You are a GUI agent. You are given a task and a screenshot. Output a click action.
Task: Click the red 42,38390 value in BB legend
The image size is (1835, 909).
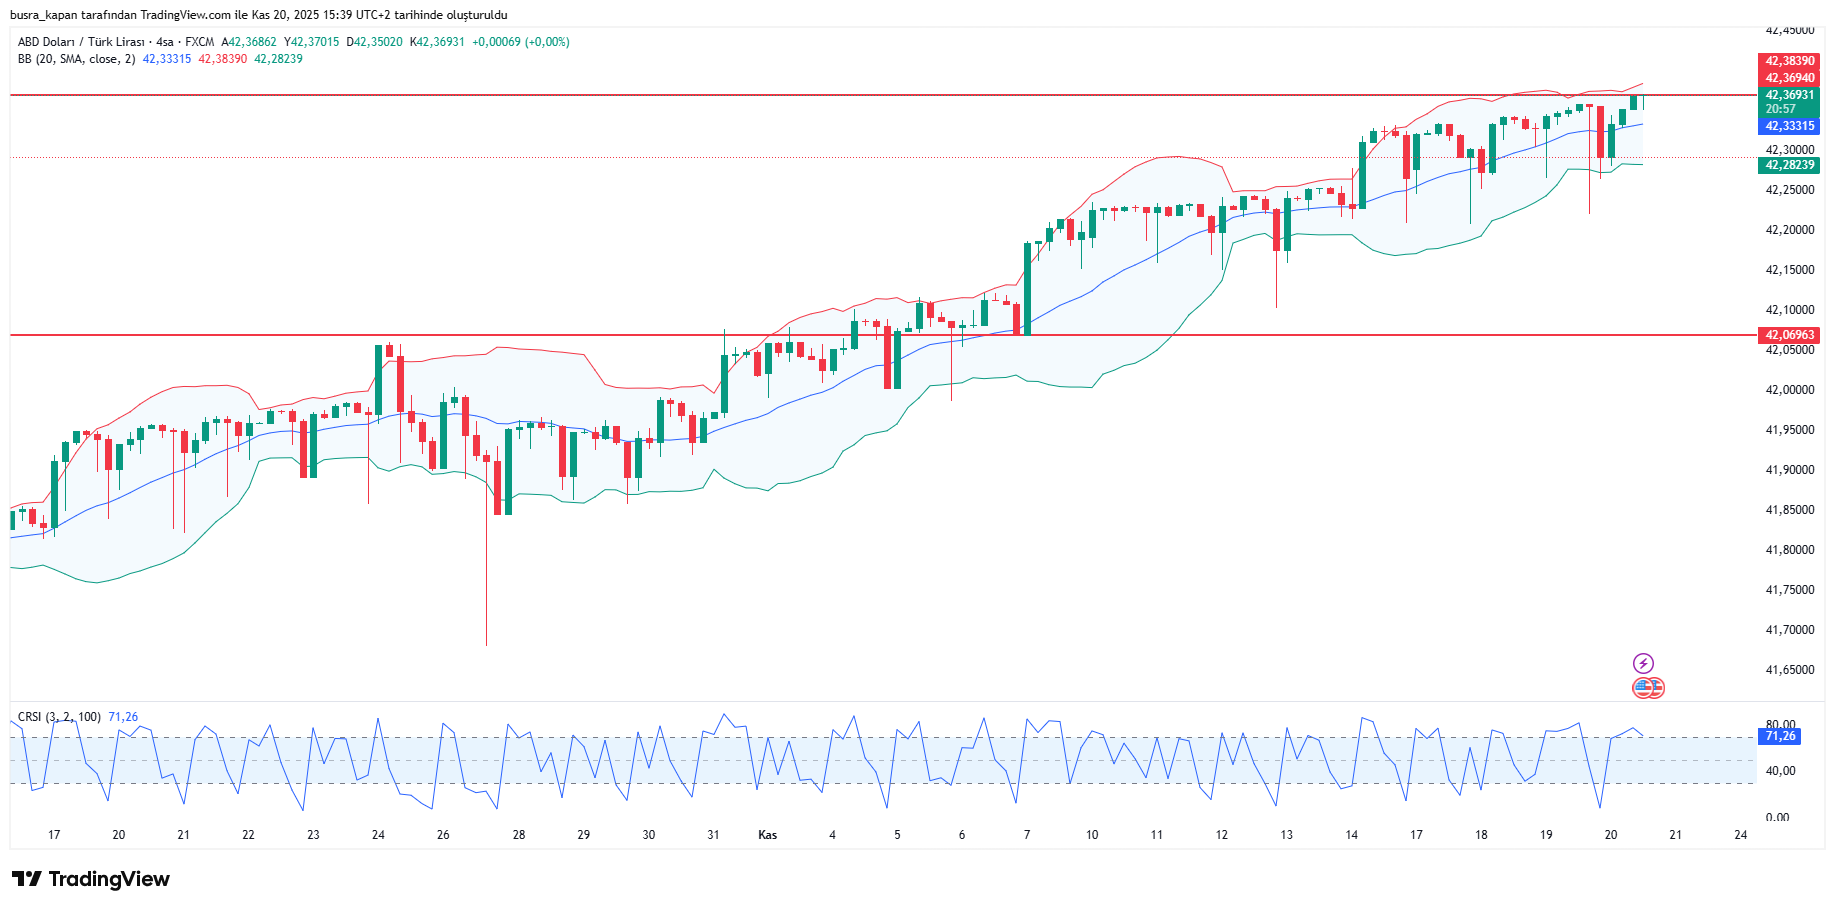click(218, 60)
